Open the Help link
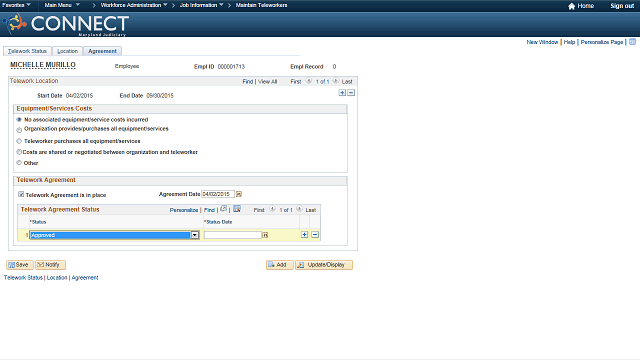 point(569,42)
